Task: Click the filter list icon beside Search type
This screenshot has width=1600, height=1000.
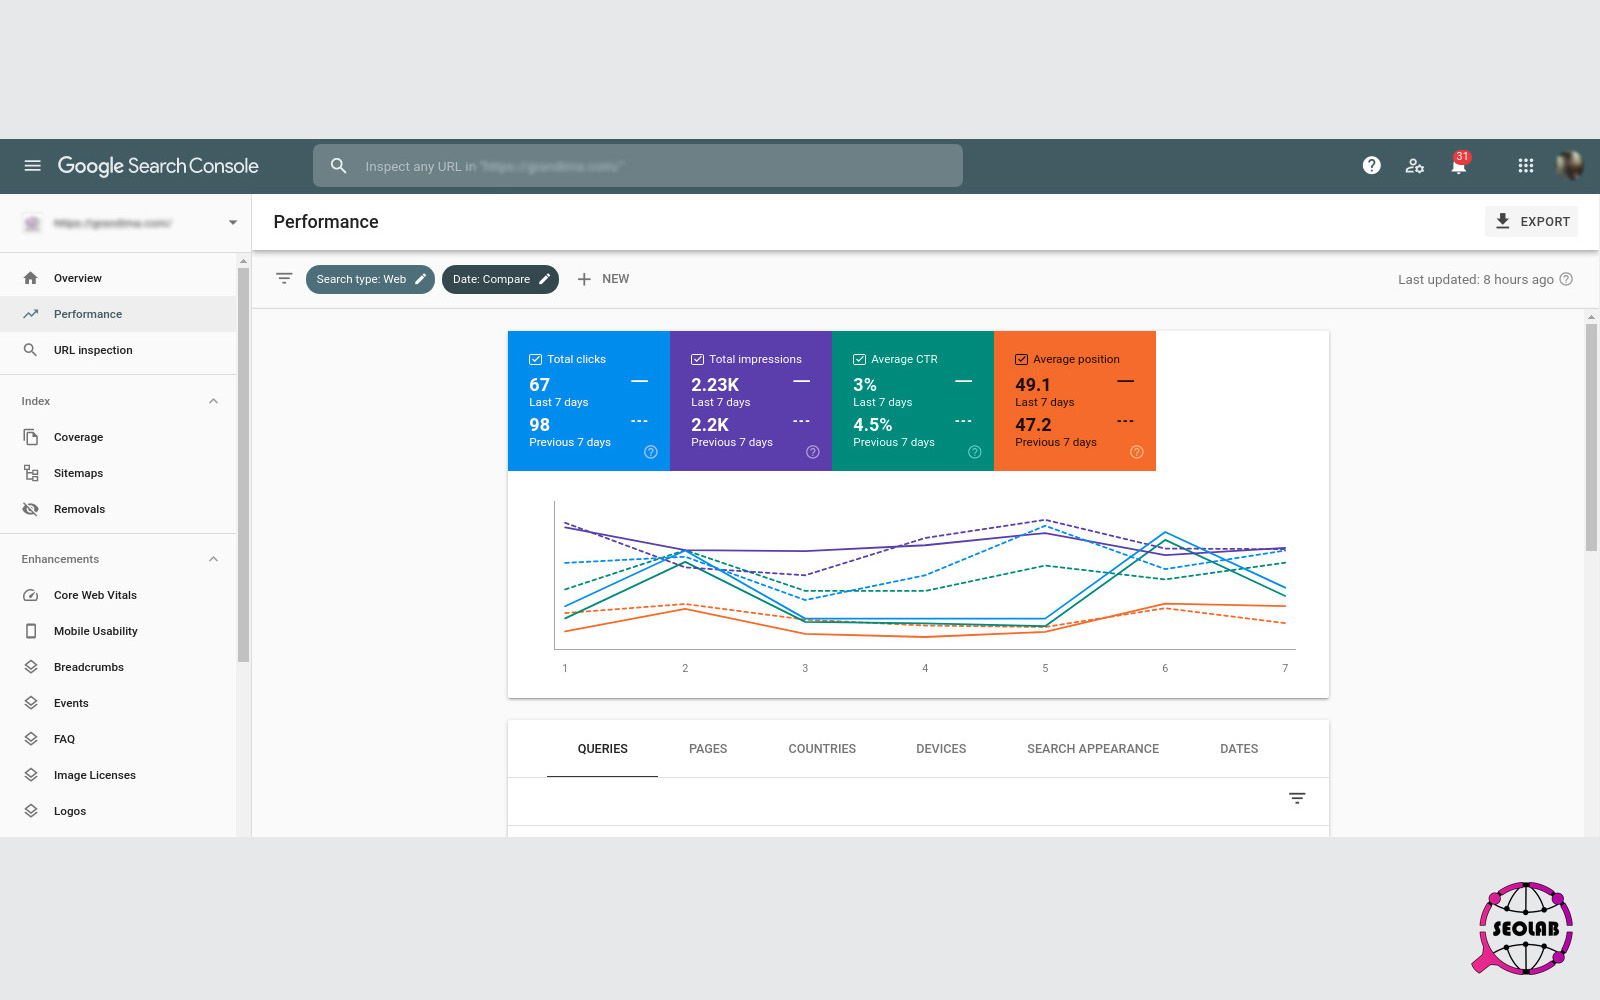Action: point(284,279)
